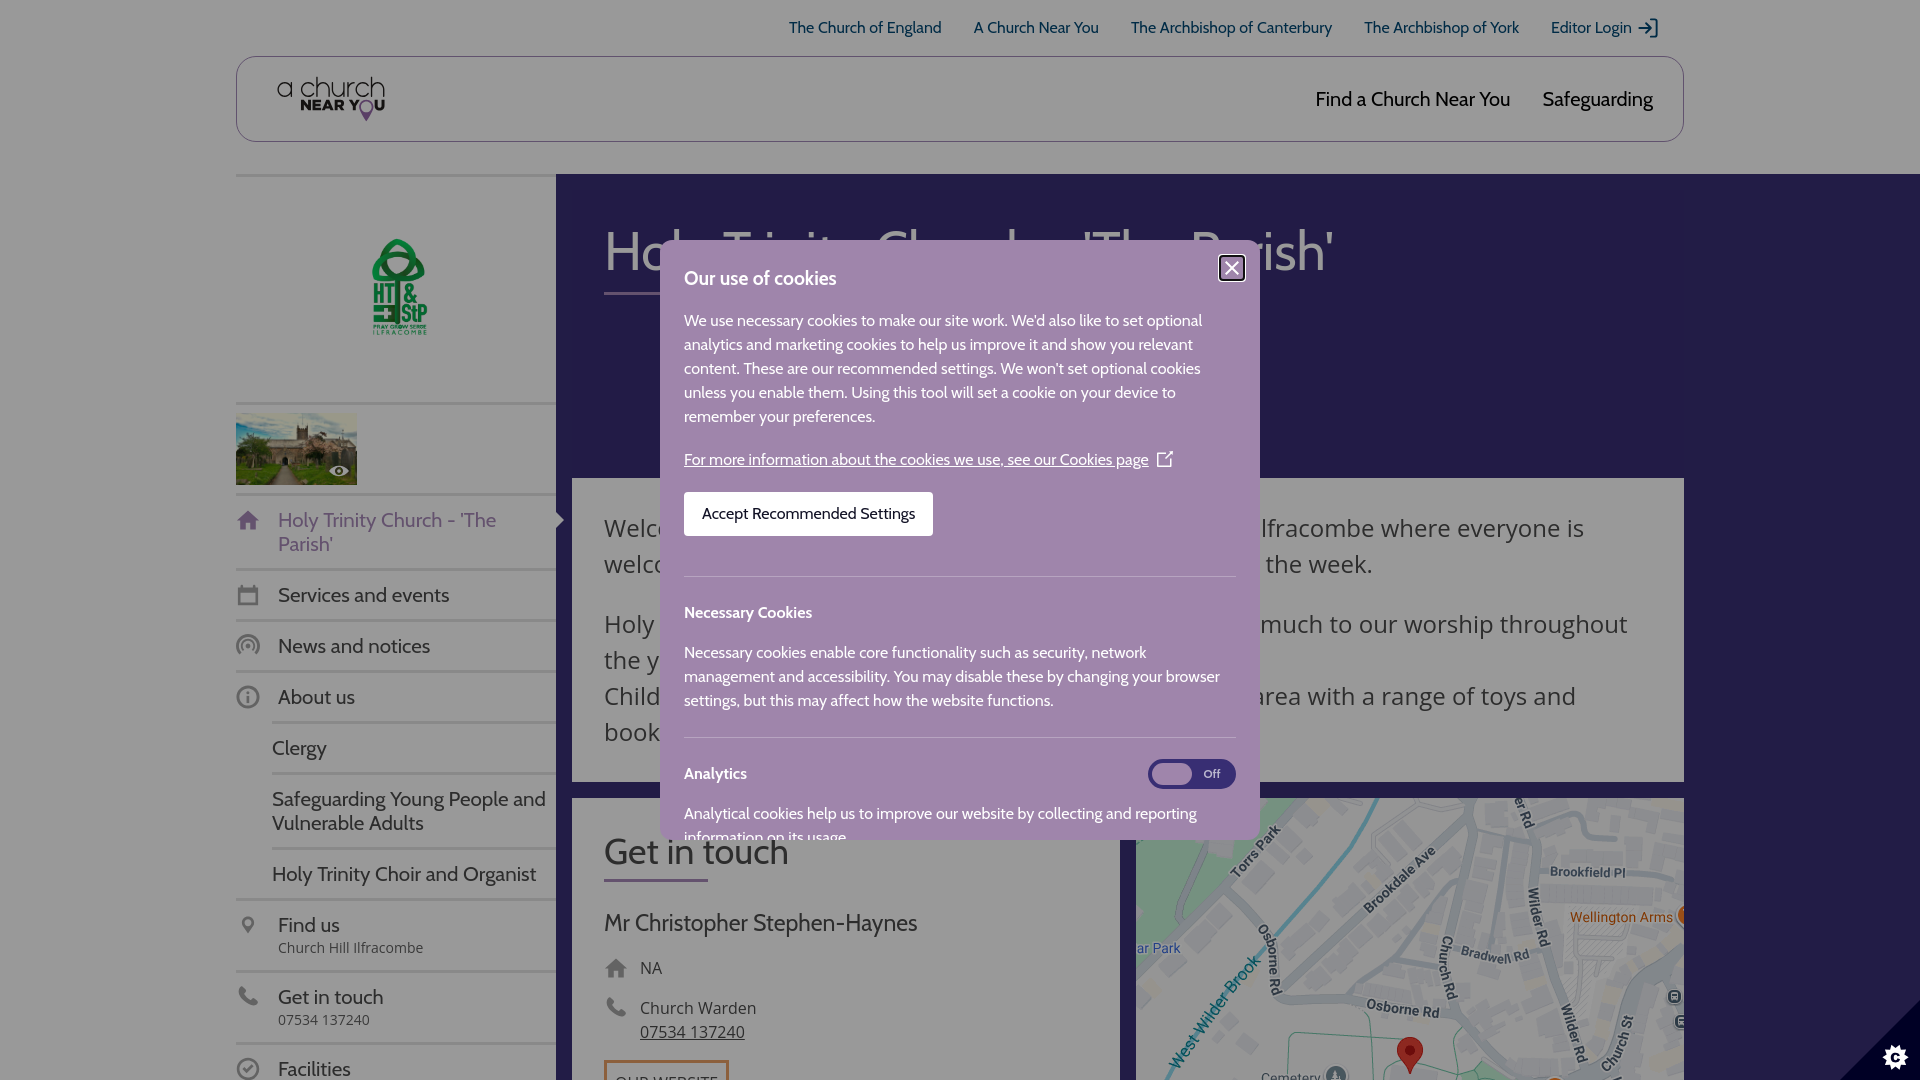Screen dimensions: 1920x1080
Task: Open Get in touch sidebar item
Action: 330,997
